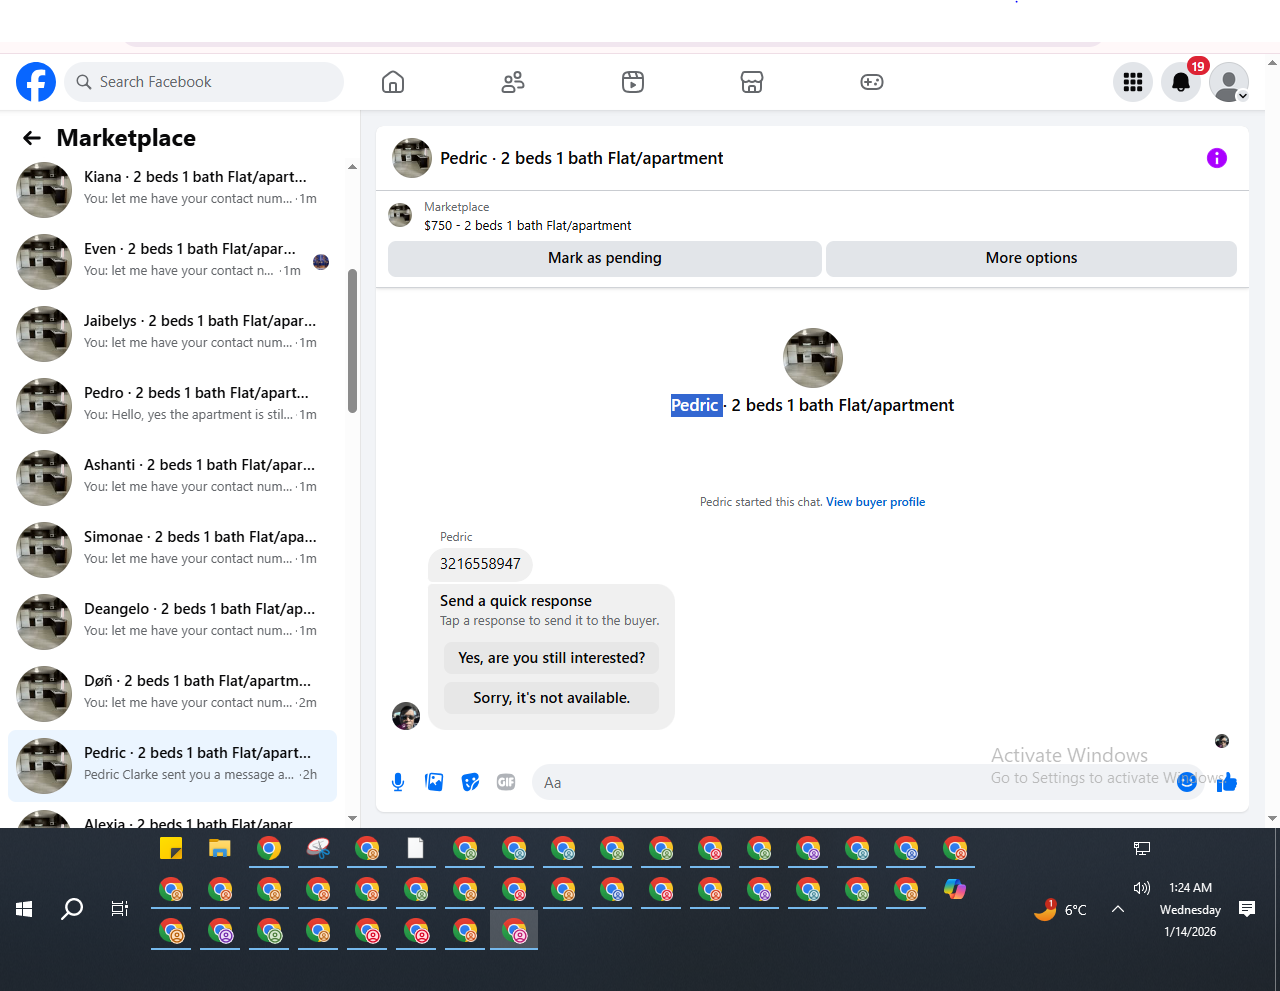
Task: Open the purple conversation info icon
Action: pyautogui.click(x=1217, y=158)
